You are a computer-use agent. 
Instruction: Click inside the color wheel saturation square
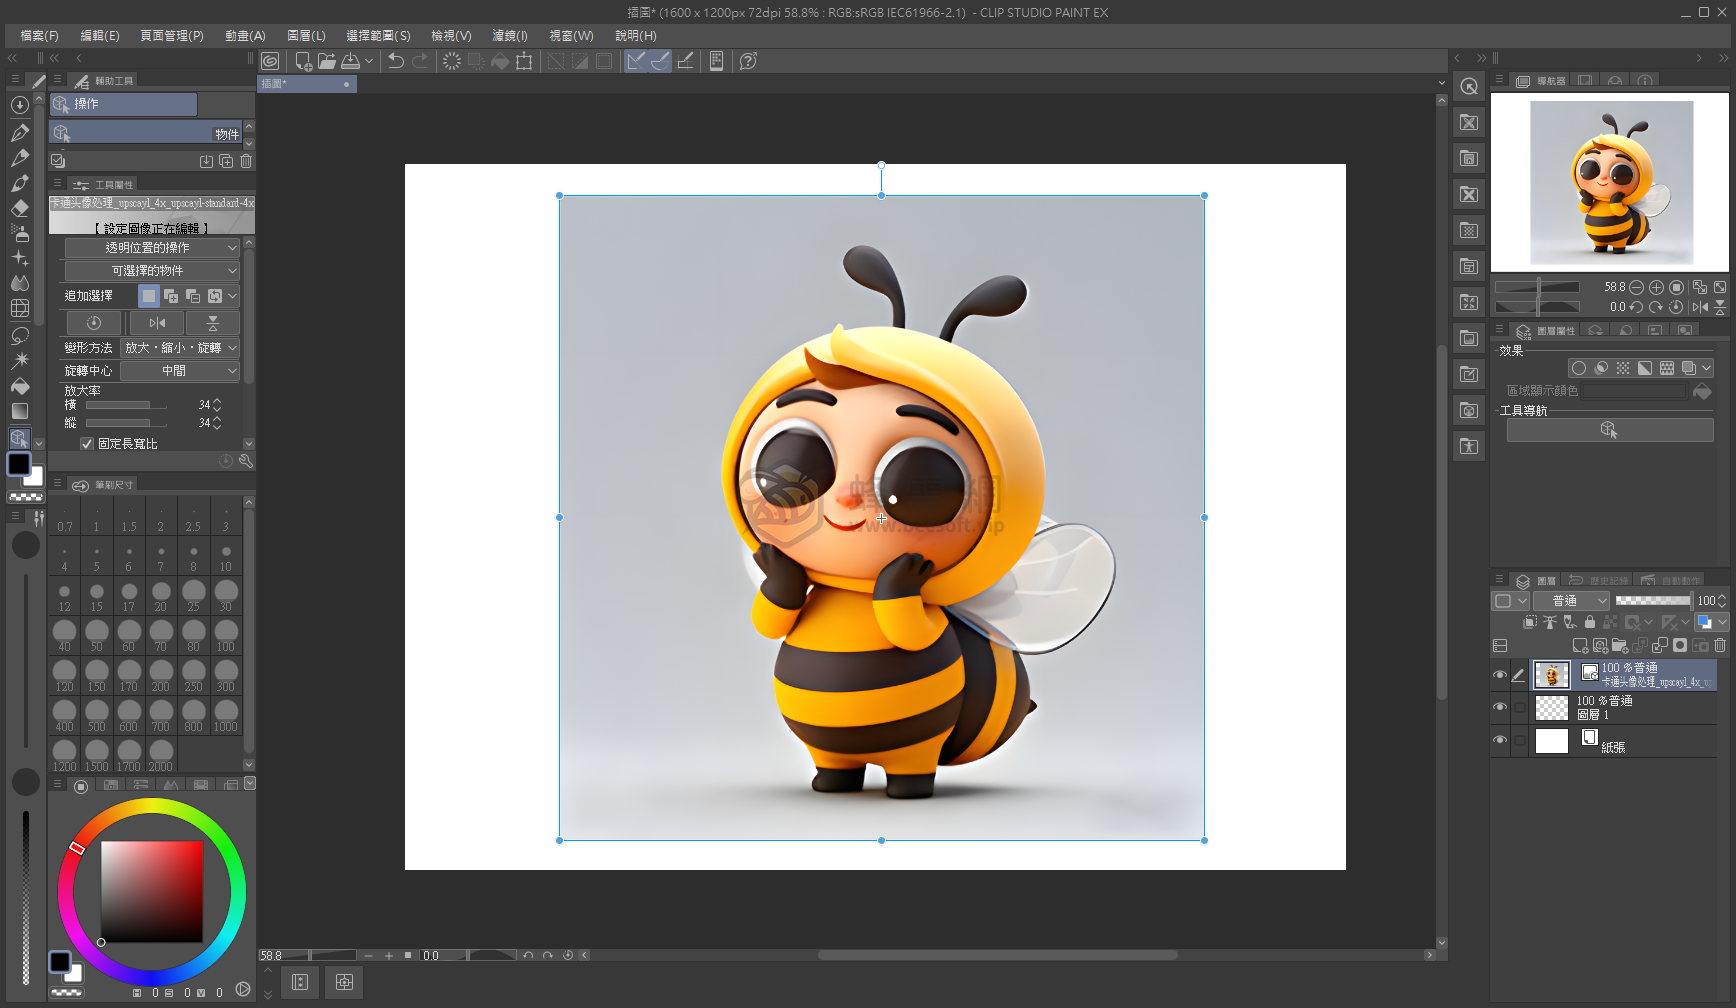coord(152,892)
